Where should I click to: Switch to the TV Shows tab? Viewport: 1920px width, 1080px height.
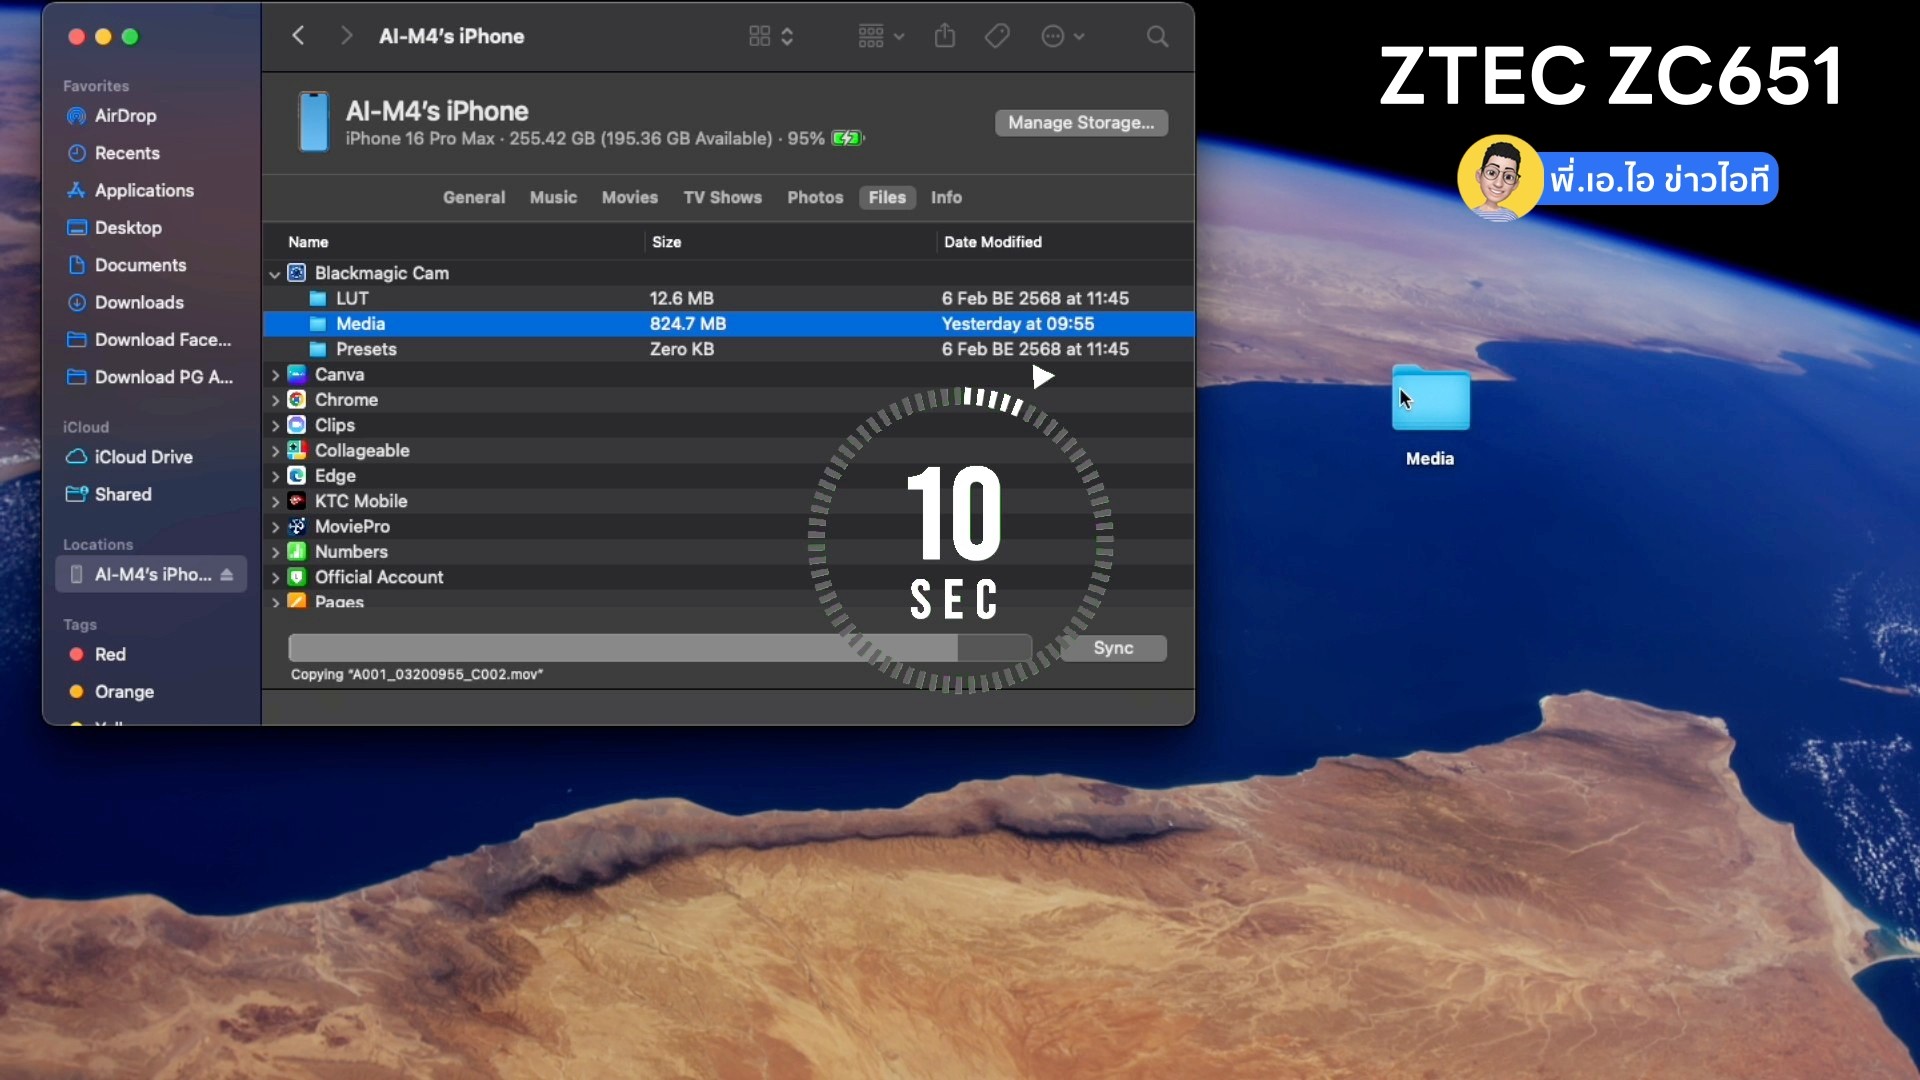tap(723, 197)
